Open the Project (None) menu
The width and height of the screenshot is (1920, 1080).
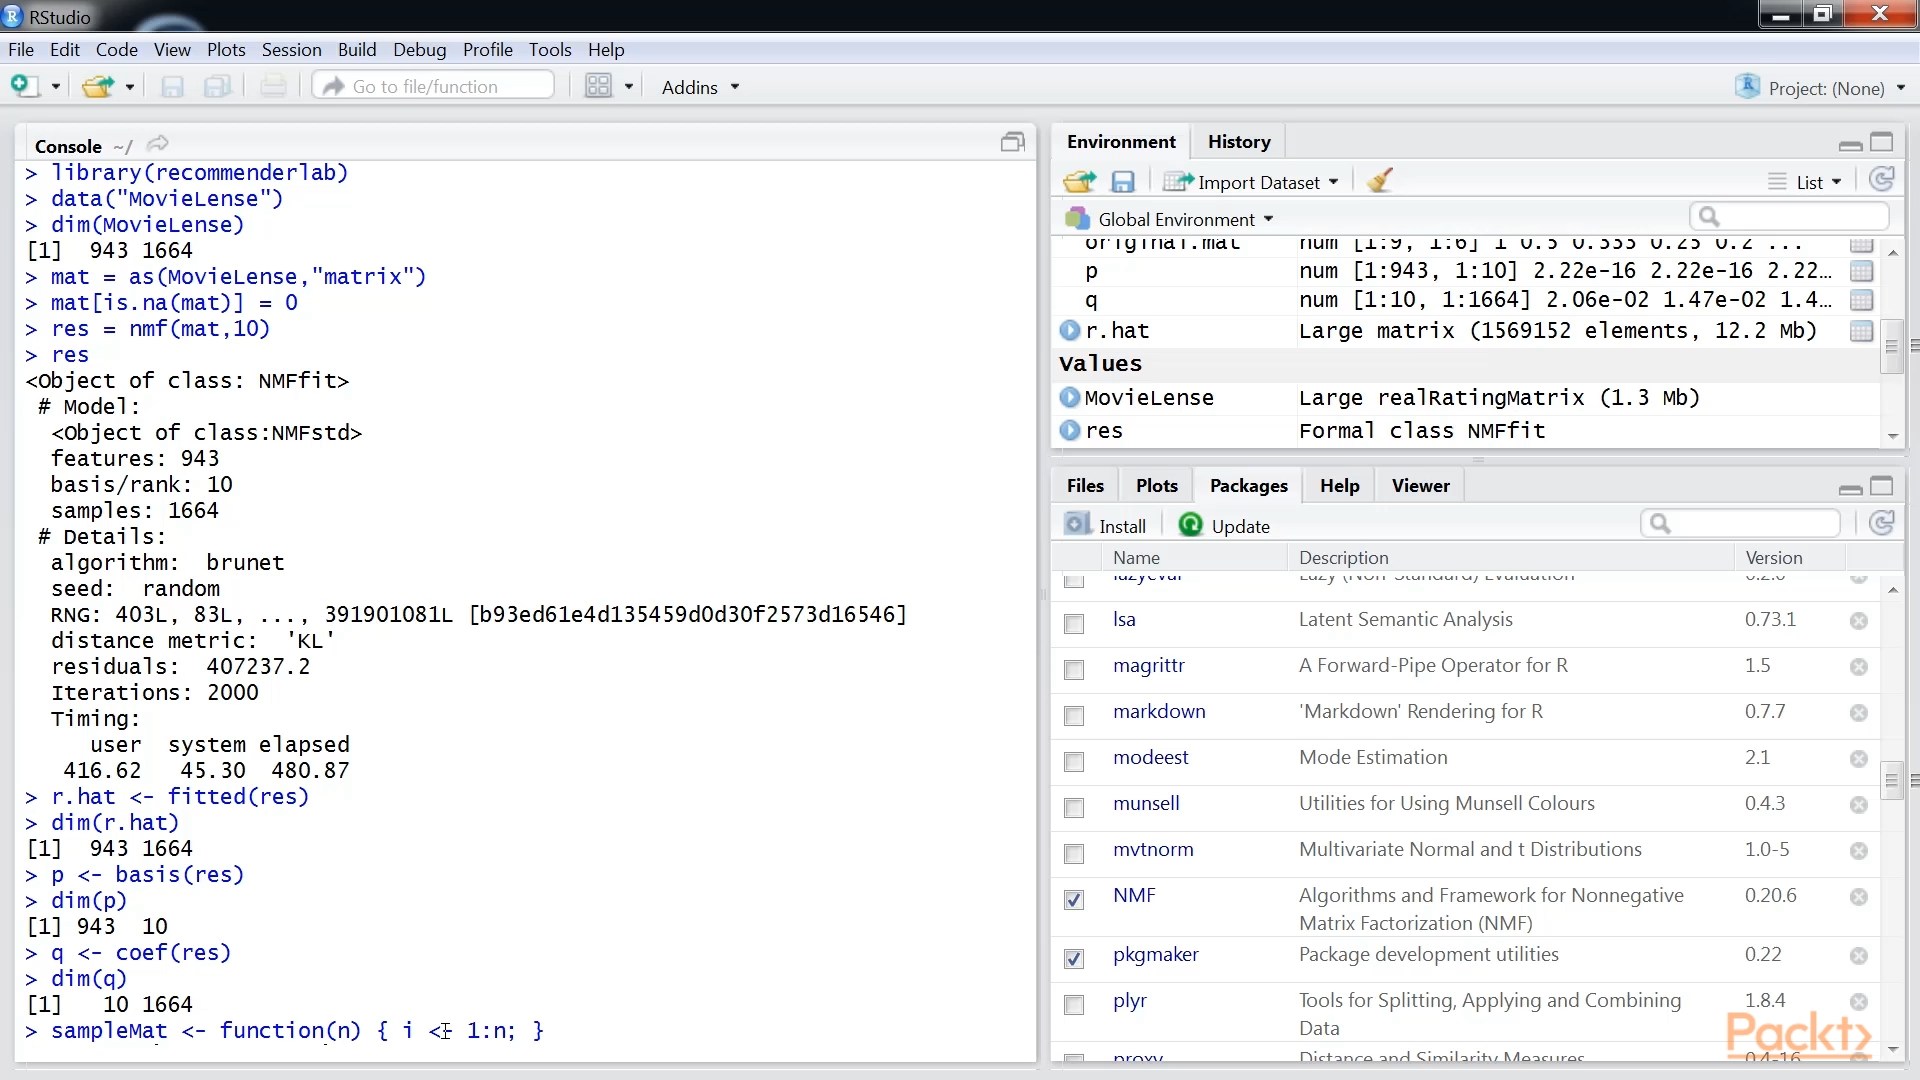[1820, 88]
